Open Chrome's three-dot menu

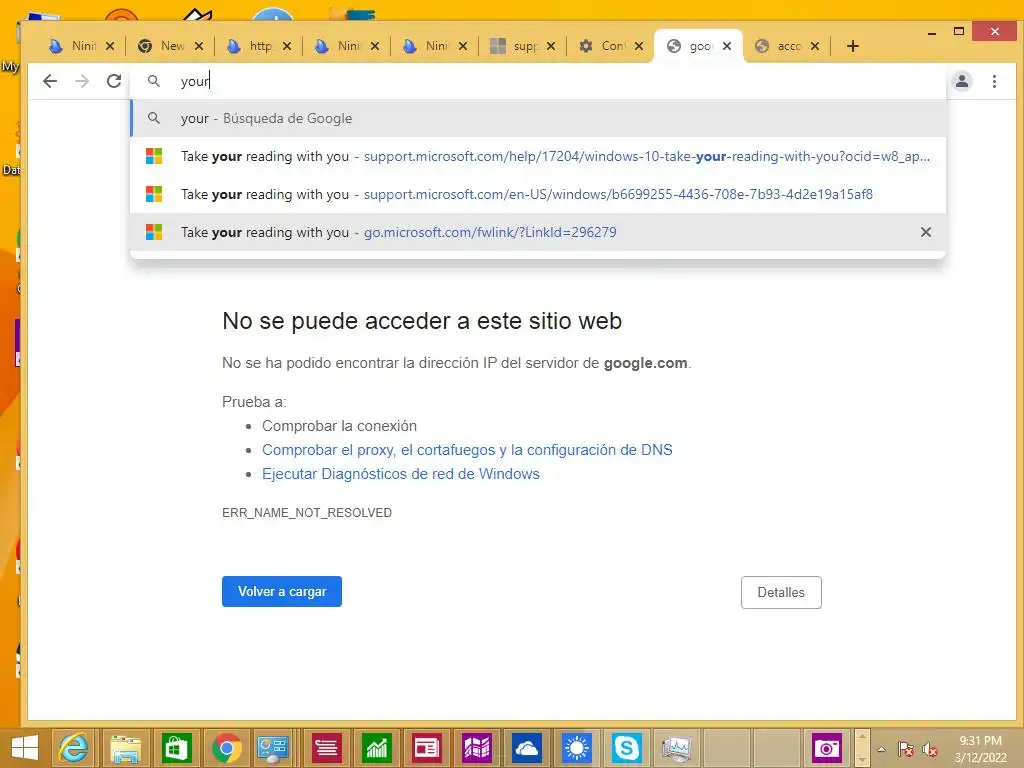[994, 81]
